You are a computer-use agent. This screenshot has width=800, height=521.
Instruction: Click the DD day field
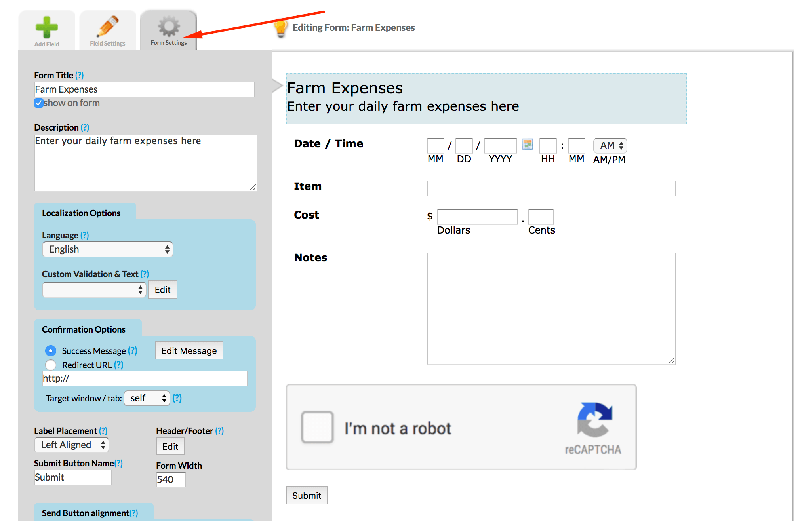[x=464, y=145]
